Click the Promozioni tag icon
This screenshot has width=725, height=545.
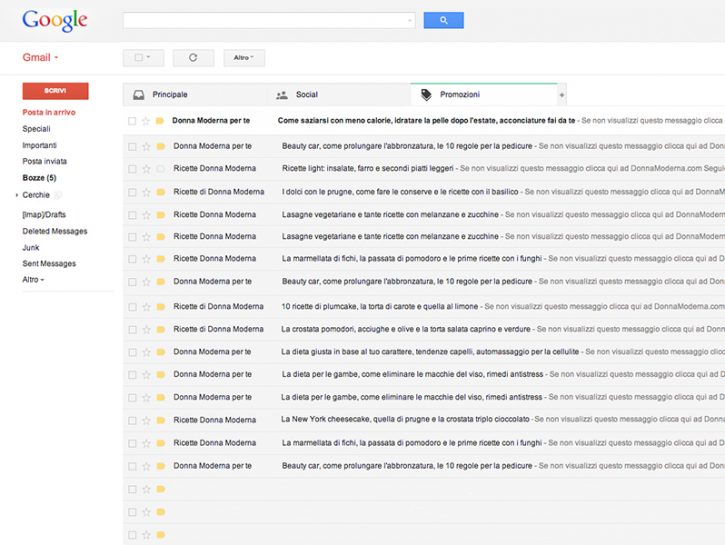426,95
